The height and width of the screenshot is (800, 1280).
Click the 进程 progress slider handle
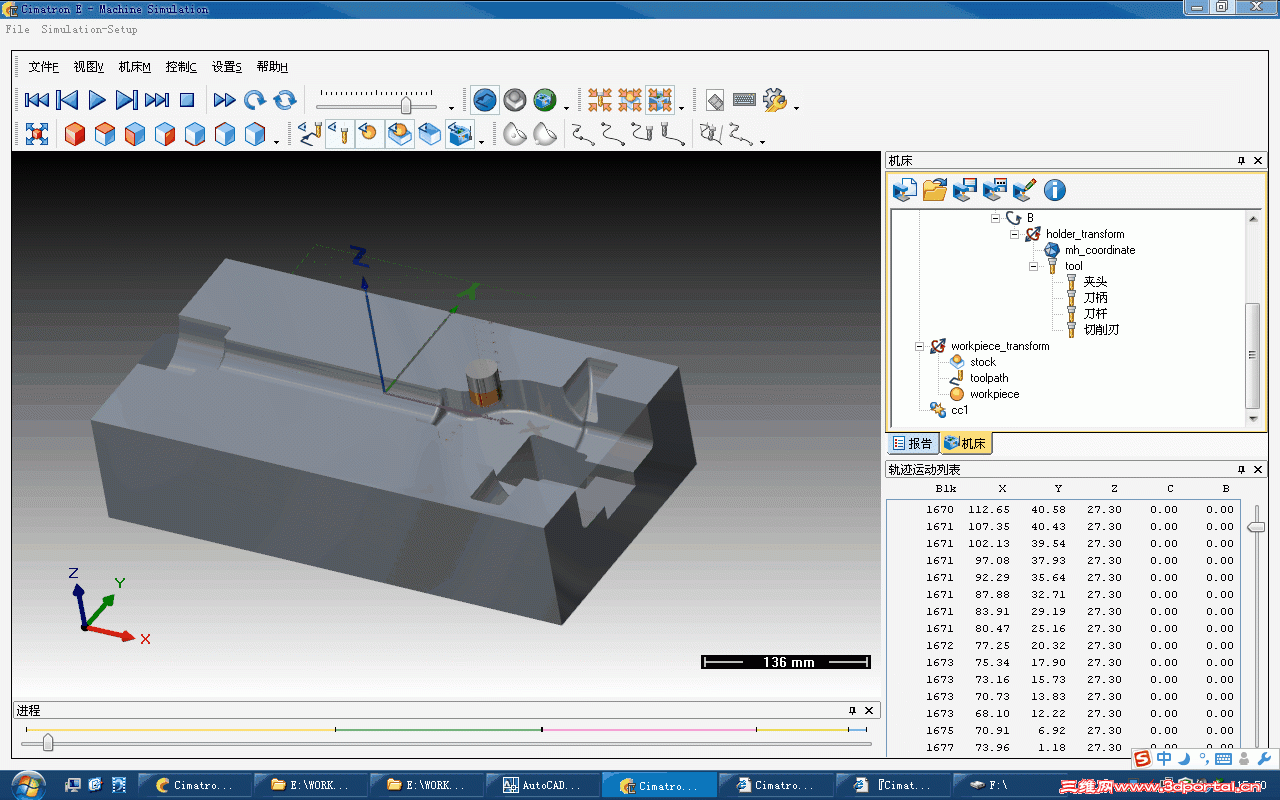pos(47,743)
